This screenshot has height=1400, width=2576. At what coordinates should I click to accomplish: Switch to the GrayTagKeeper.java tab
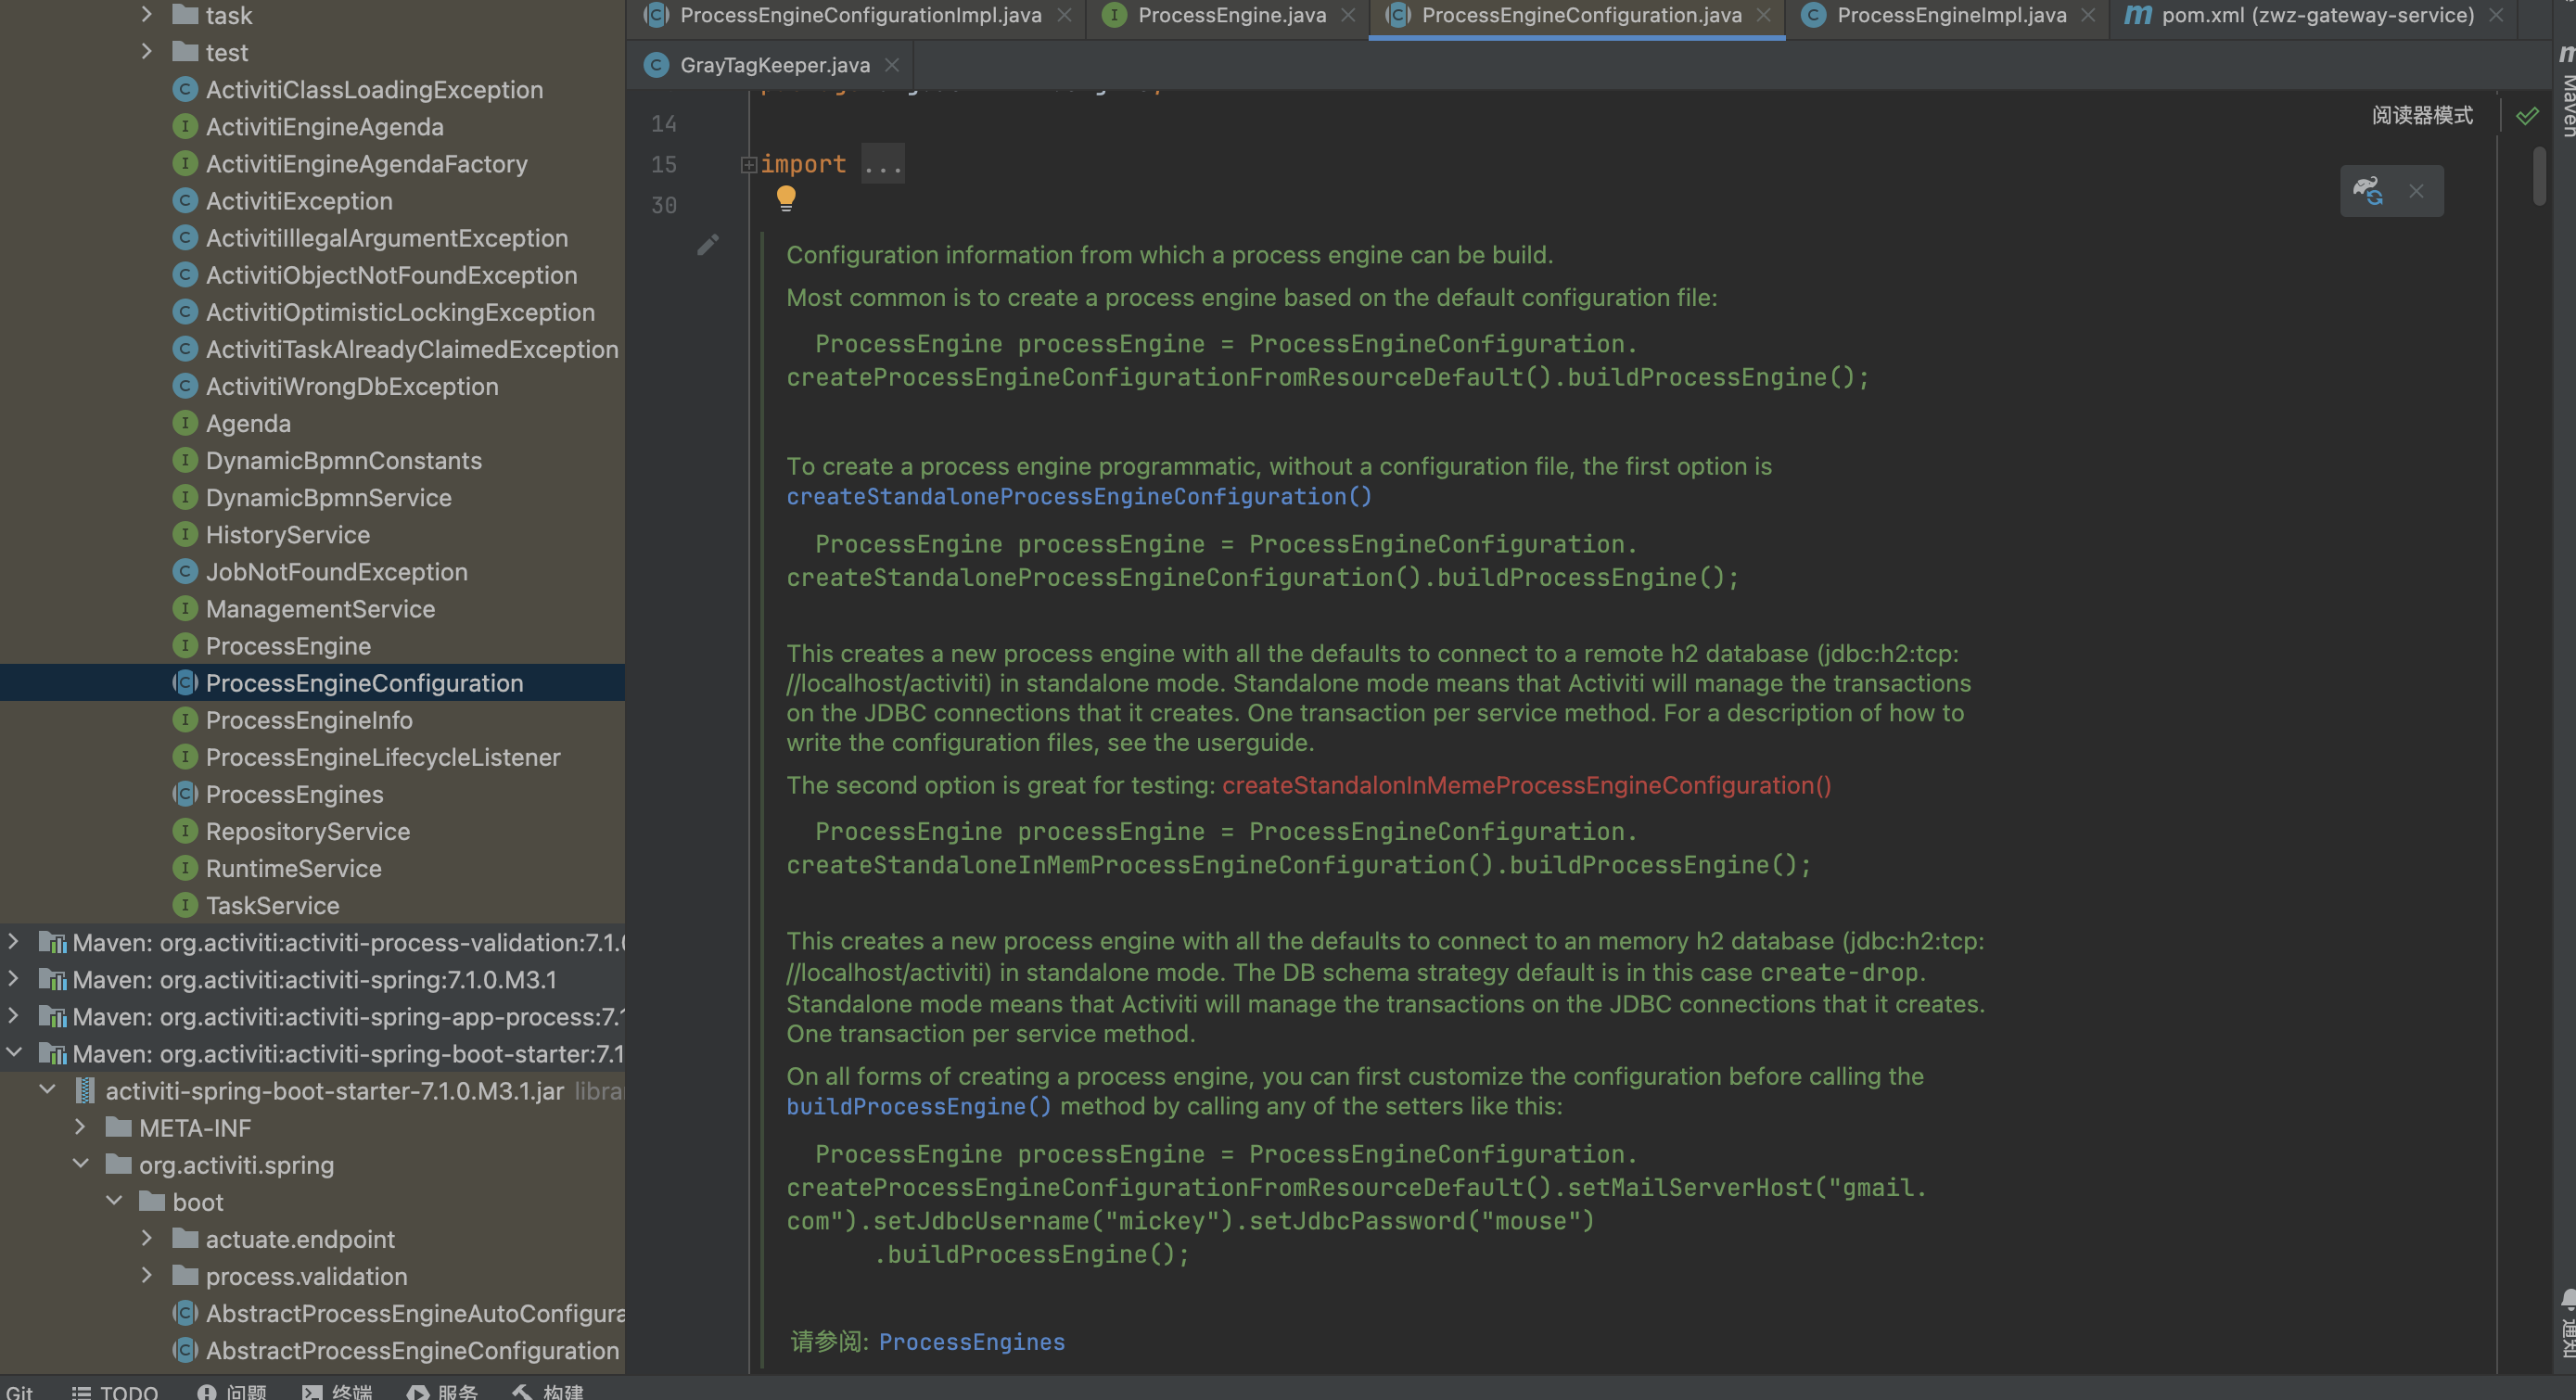774,65
